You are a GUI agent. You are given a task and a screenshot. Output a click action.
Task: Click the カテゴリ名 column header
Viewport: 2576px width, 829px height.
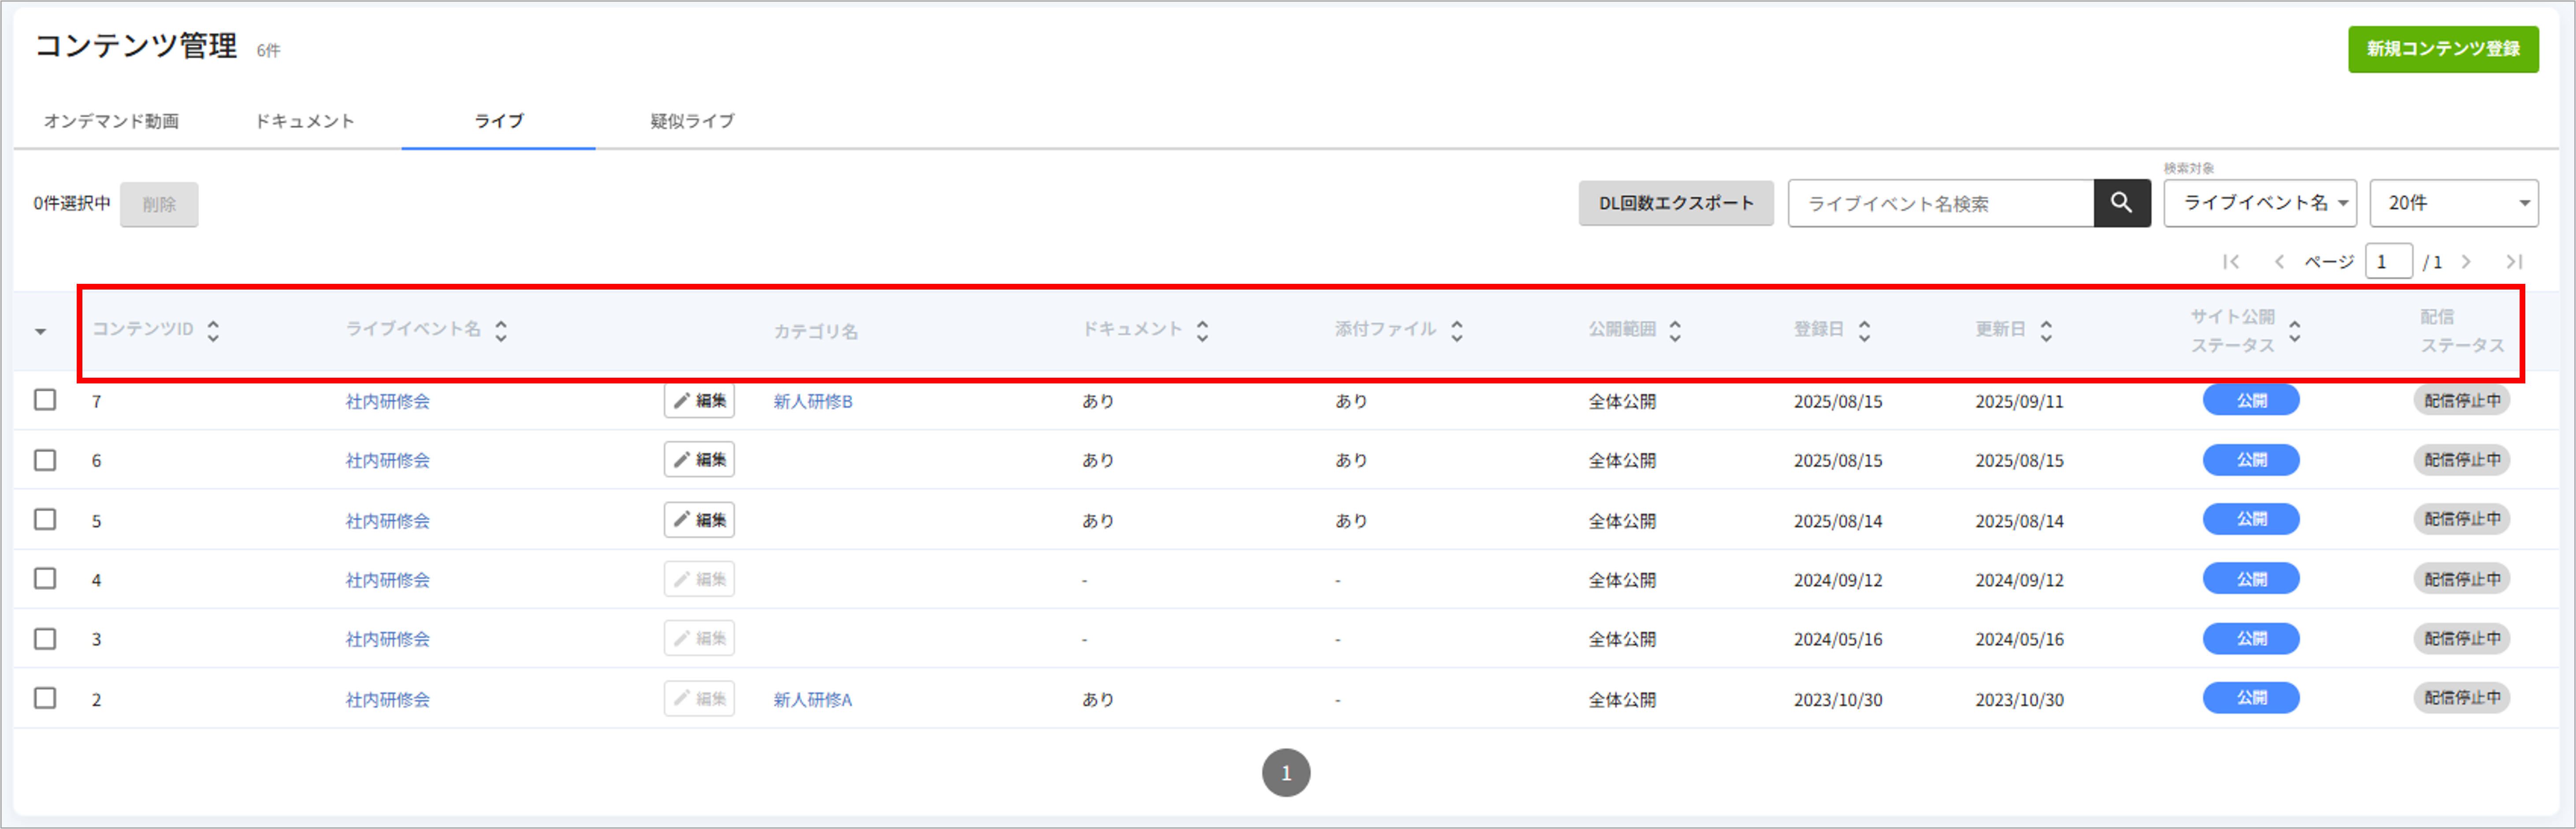(x=815, y=331)
